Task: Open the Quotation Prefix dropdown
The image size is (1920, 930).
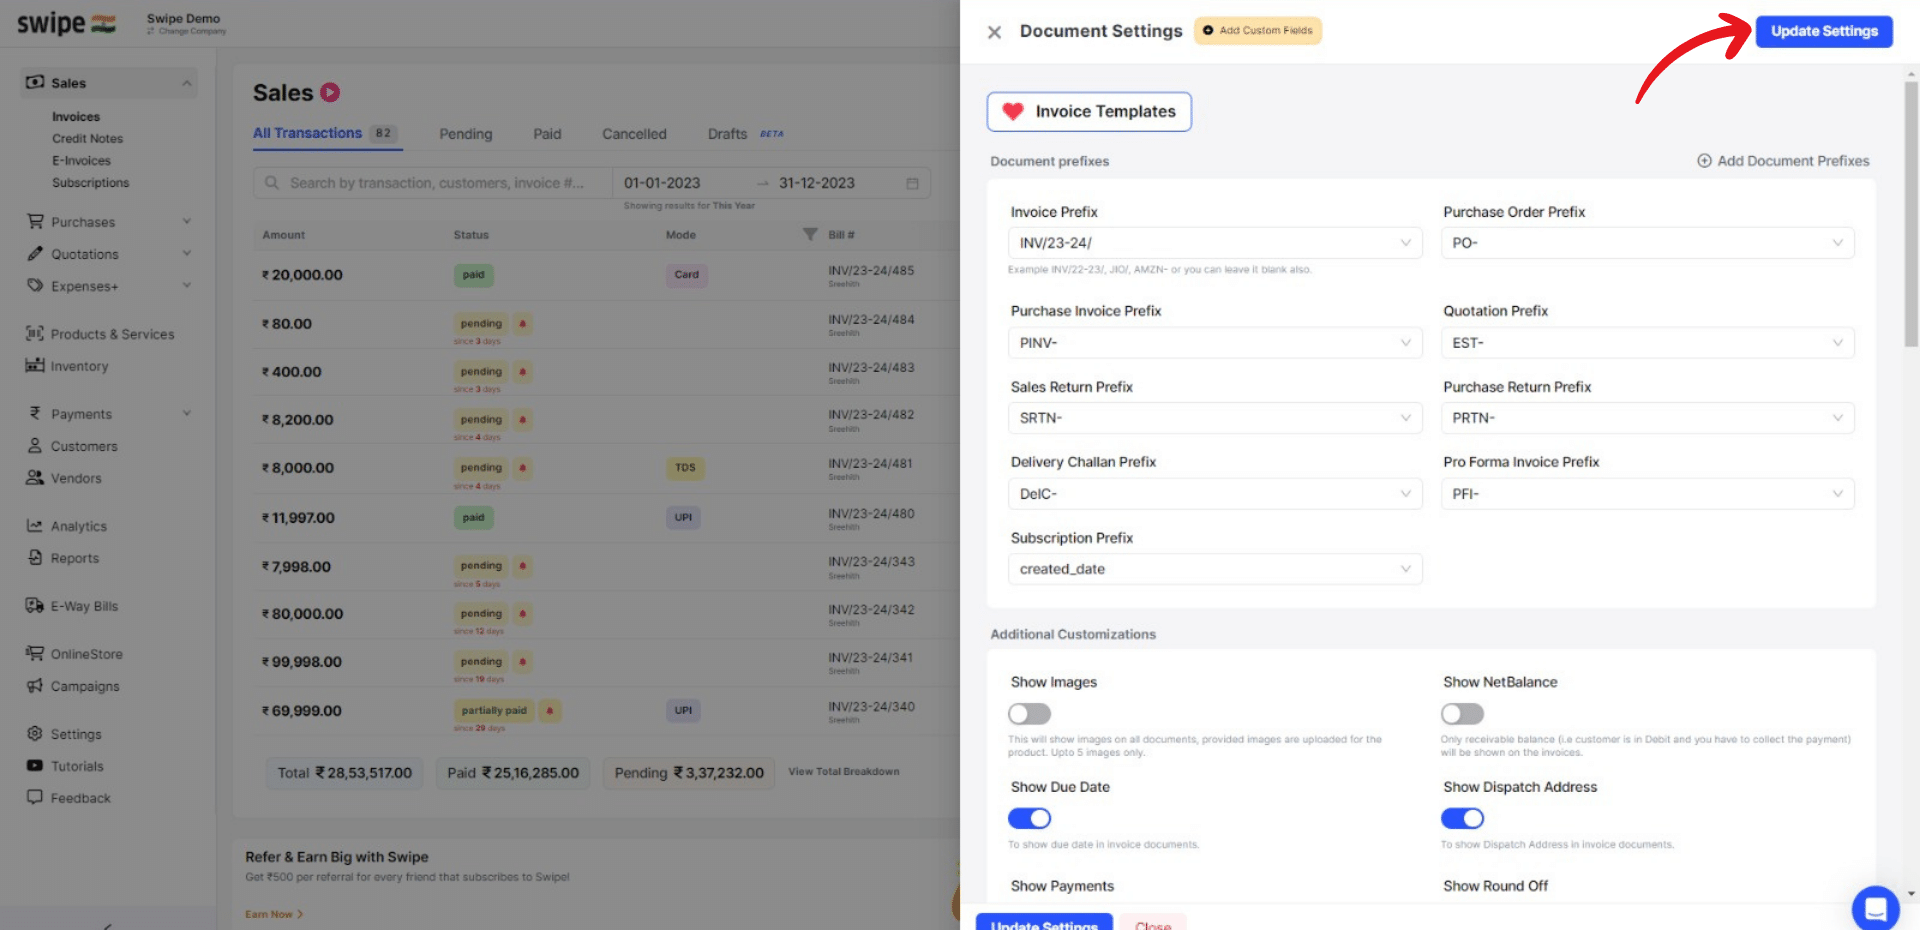Action: (1647, 343)
